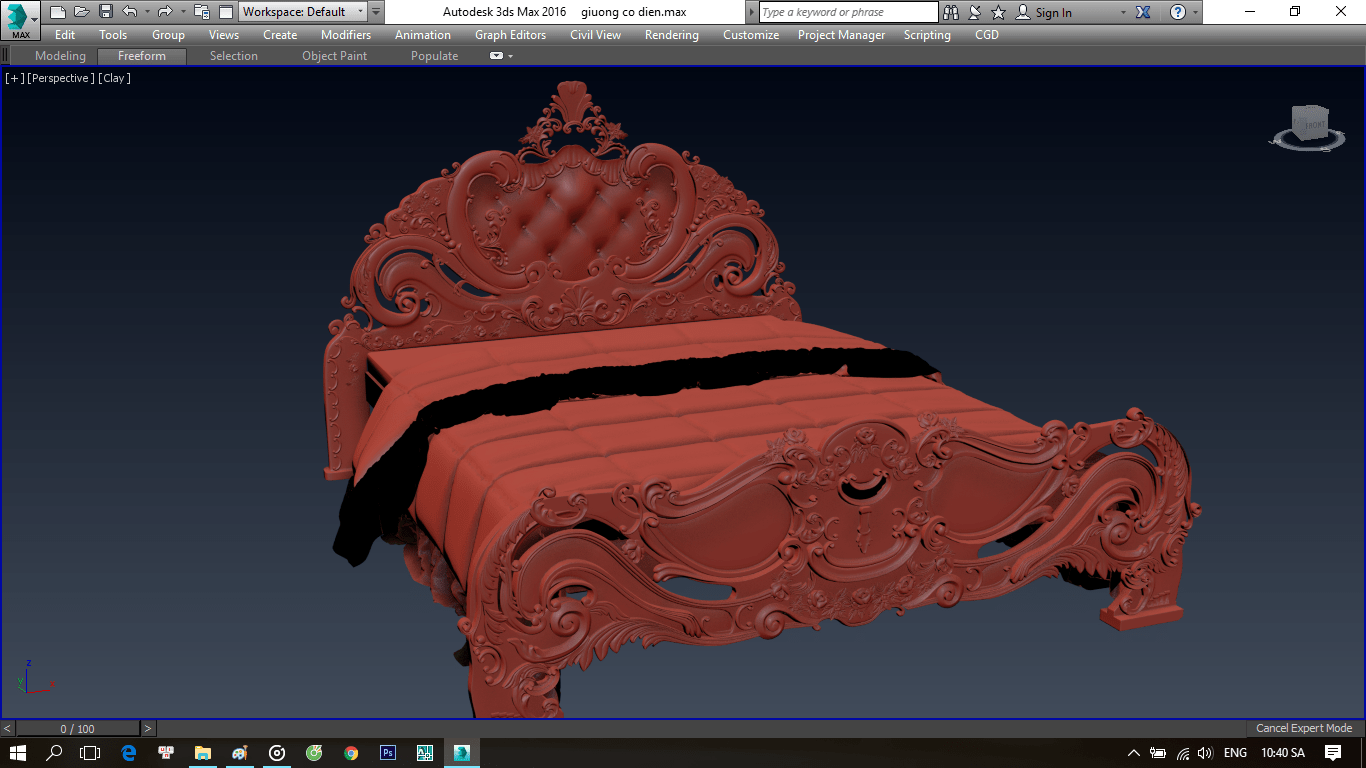
Task: Save the file with the floppy disk icon
Action: pyautogui.click(x=106, y=12)
